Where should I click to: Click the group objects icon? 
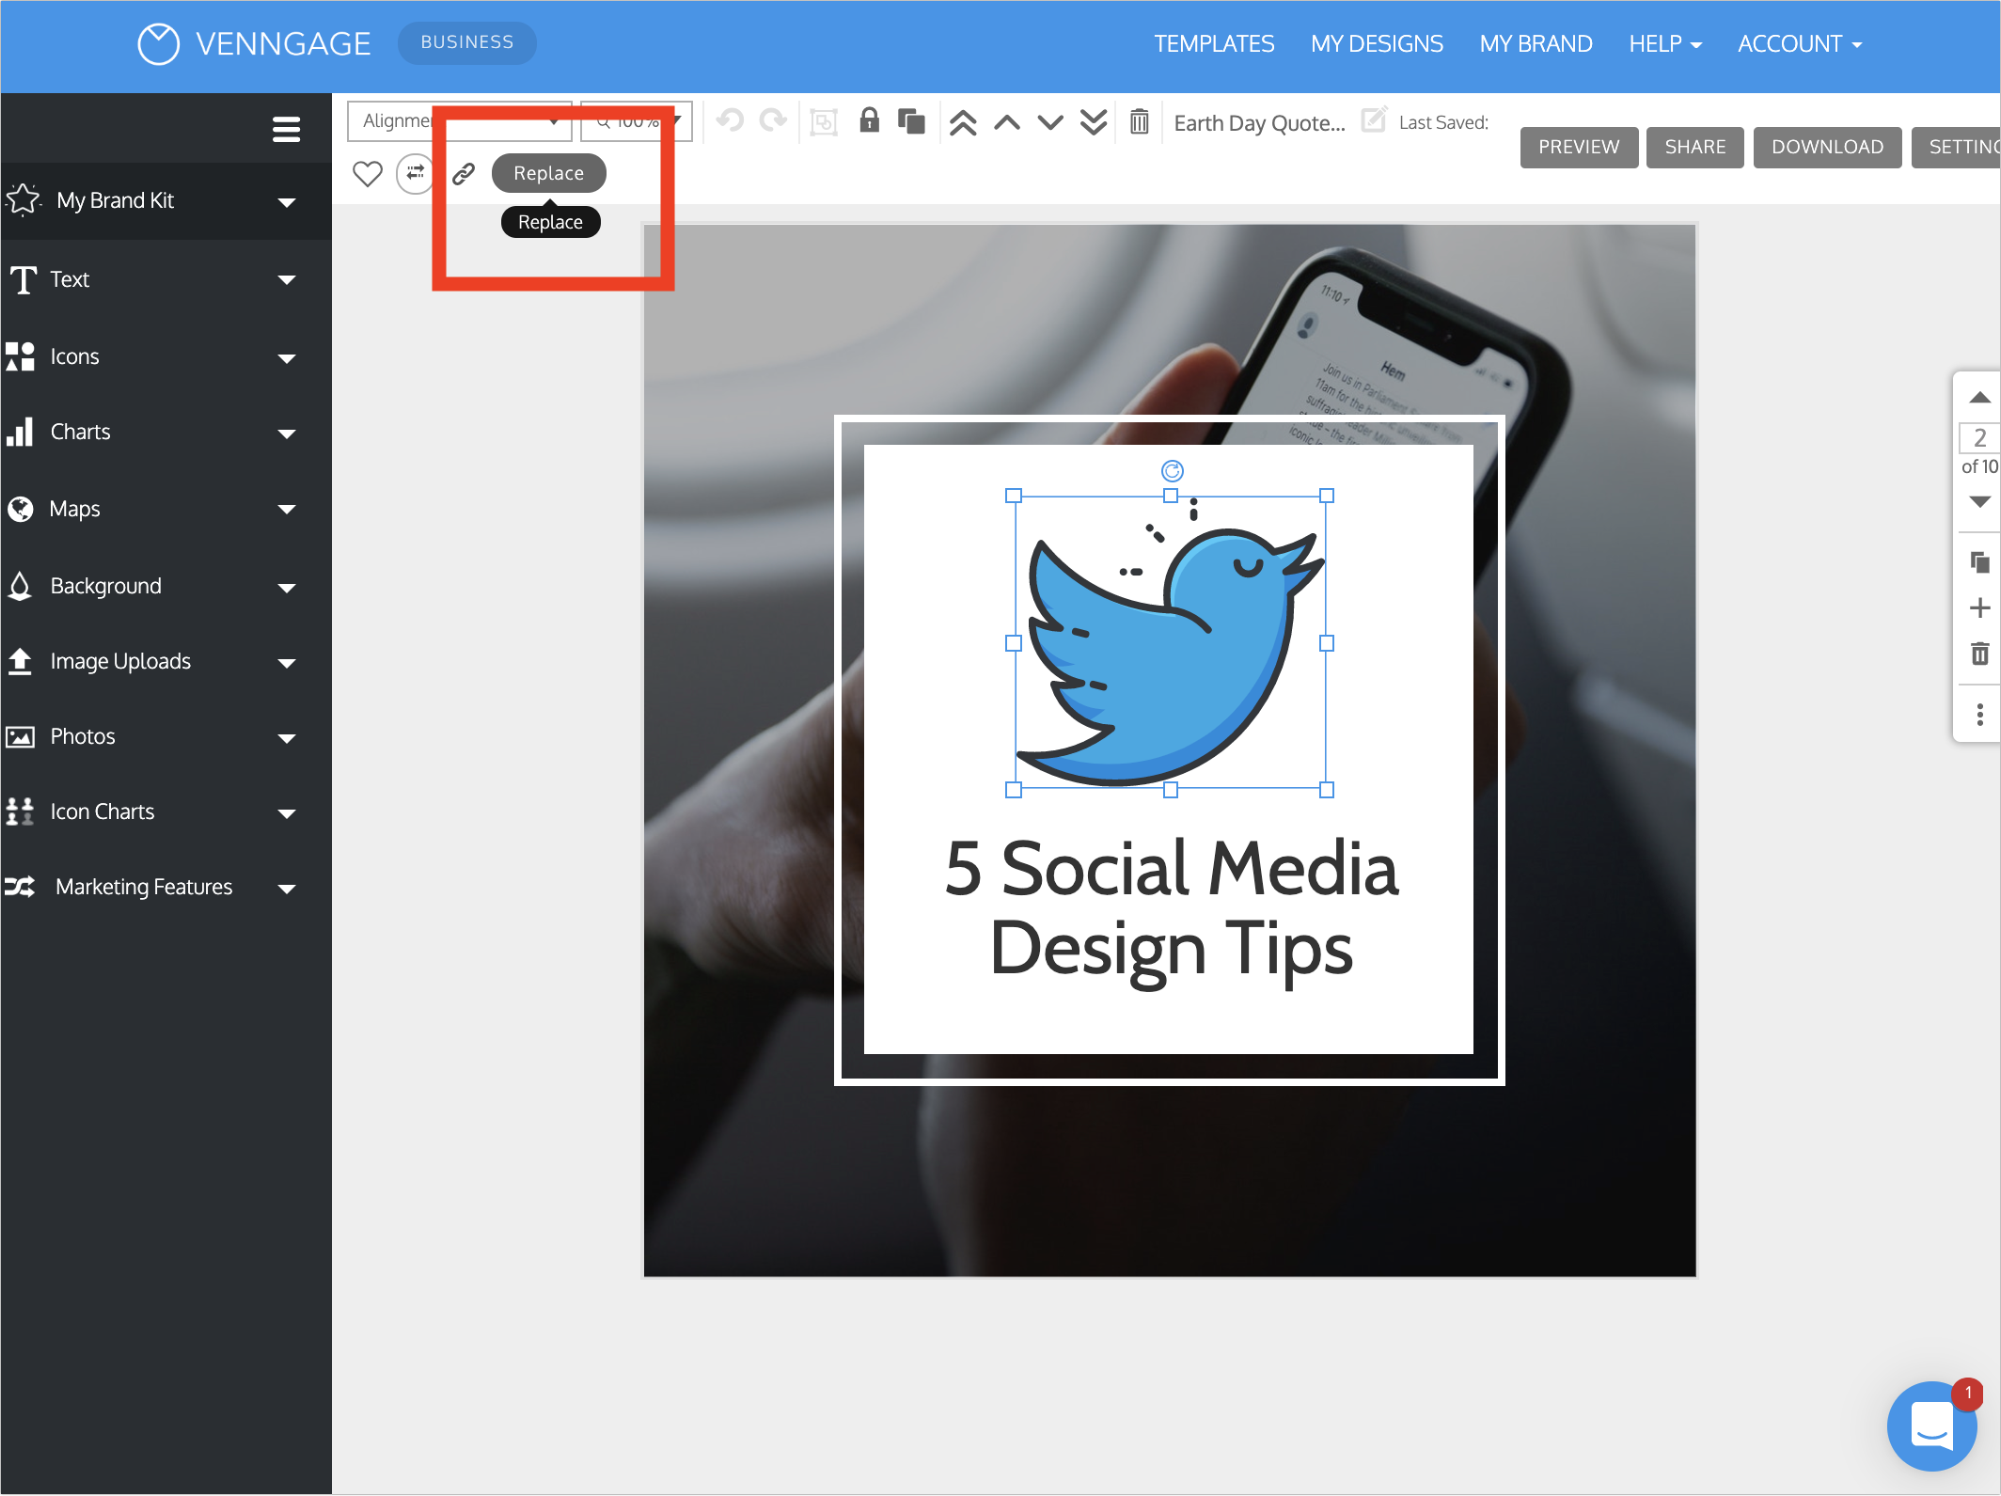coord(823,122)
